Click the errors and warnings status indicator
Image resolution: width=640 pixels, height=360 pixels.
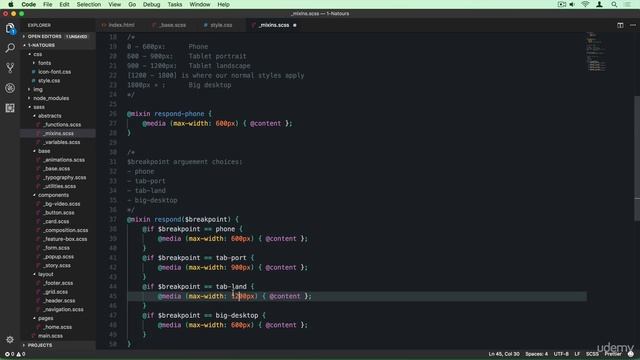click(x=15, y=354)
